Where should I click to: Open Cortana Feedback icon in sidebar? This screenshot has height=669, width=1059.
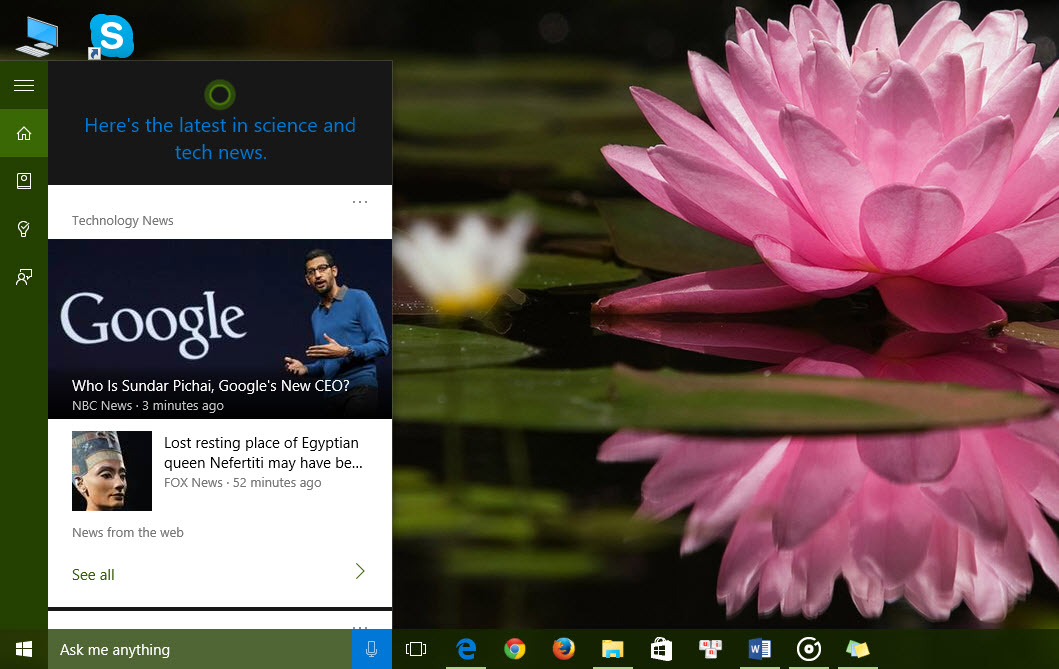click(x=24, y=277)
